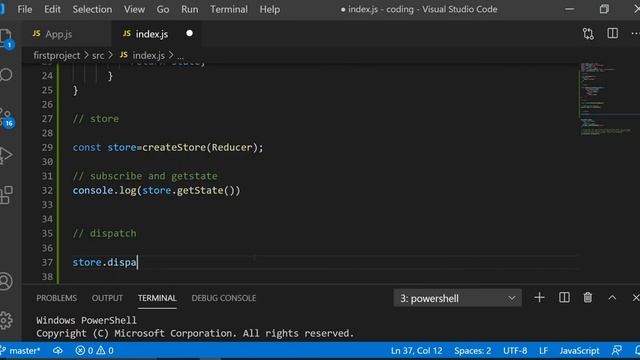The height and width of the screenshot is (360, 640).
Task: Restore down the VS Code window
Action: click(x=604, y=9)
